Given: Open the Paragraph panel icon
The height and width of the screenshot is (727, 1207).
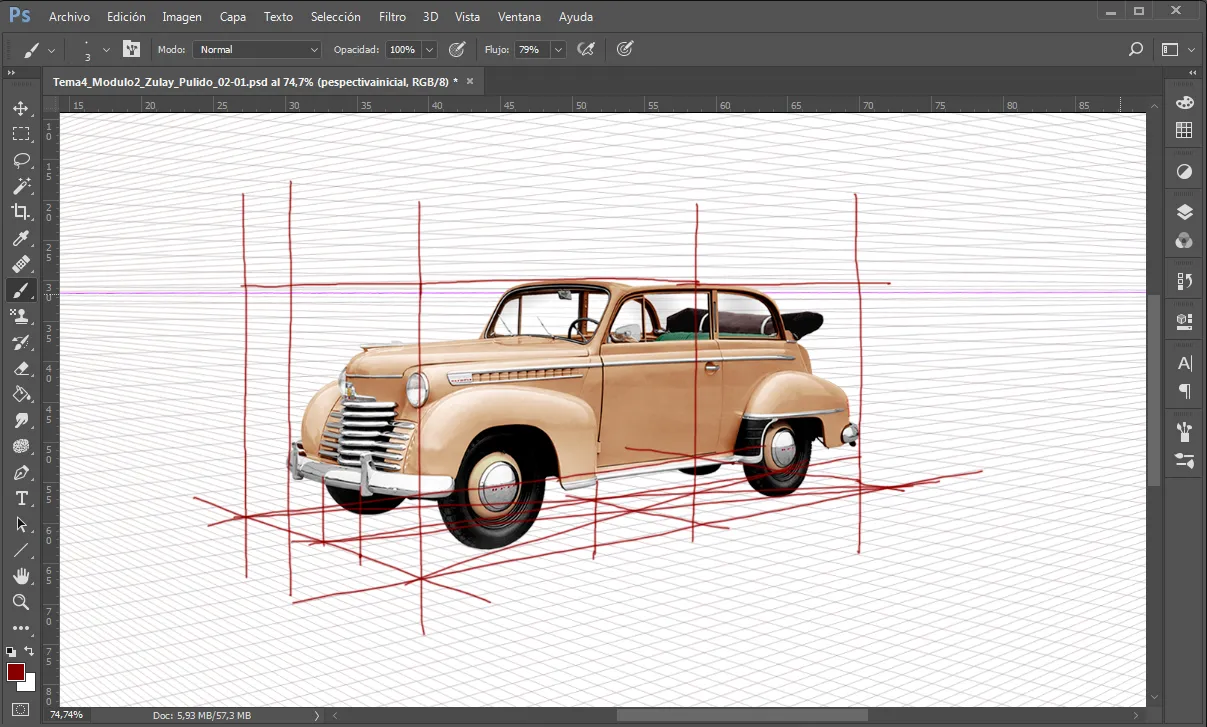Looking at the screenshot, I should click(1184, 390).
